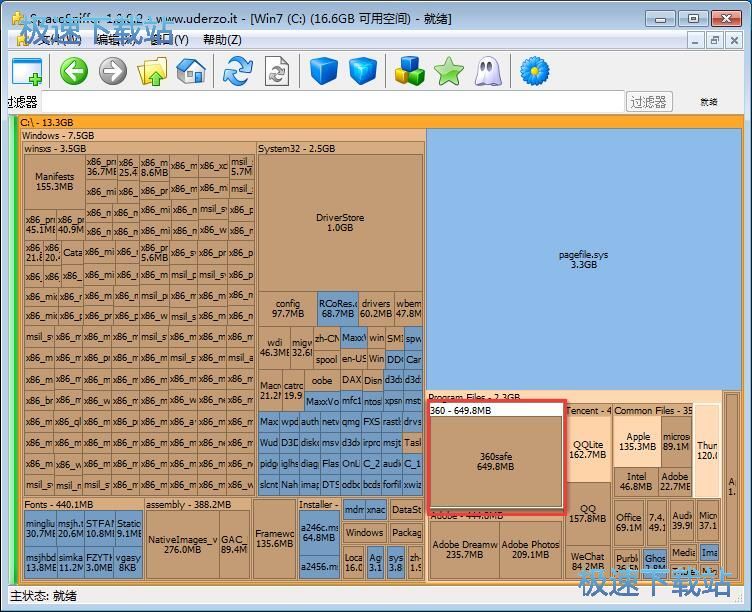Screen dimensions: 752x612
Task: Select the 360 - 649.8MB header
Action: click(496, 410)
